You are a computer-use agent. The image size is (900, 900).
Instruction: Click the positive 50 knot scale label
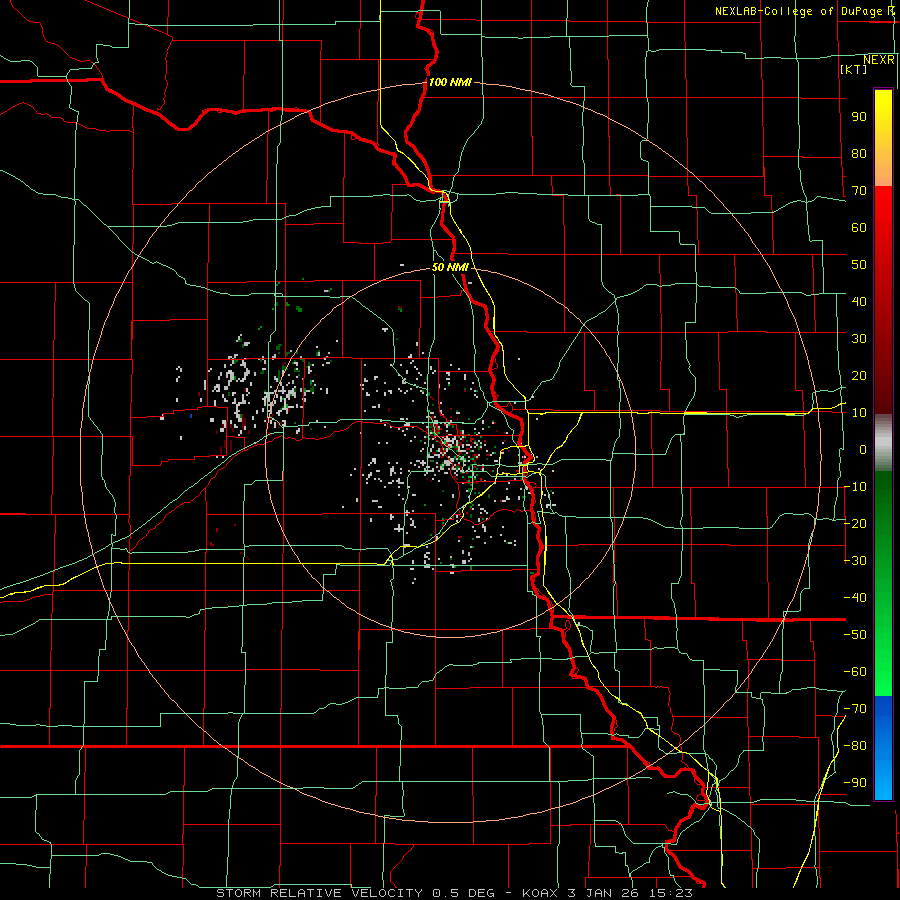(x=859, y=265)
